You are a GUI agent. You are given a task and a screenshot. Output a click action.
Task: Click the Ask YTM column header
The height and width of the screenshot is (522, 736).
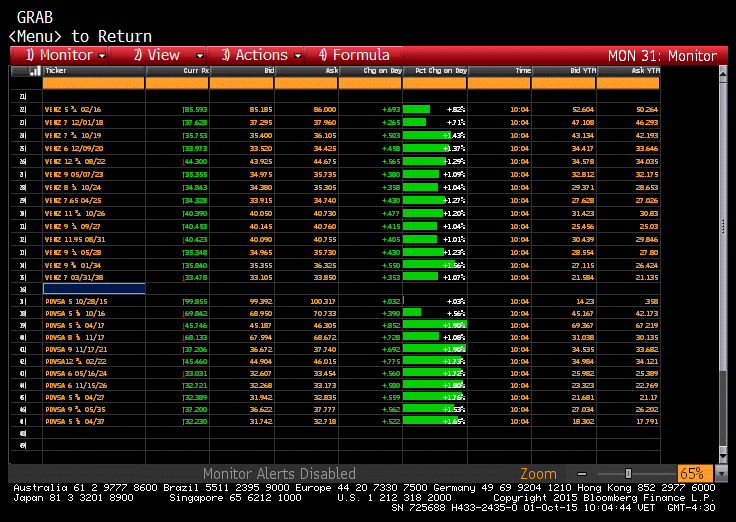pyautogui.click(x=629, y=71)
